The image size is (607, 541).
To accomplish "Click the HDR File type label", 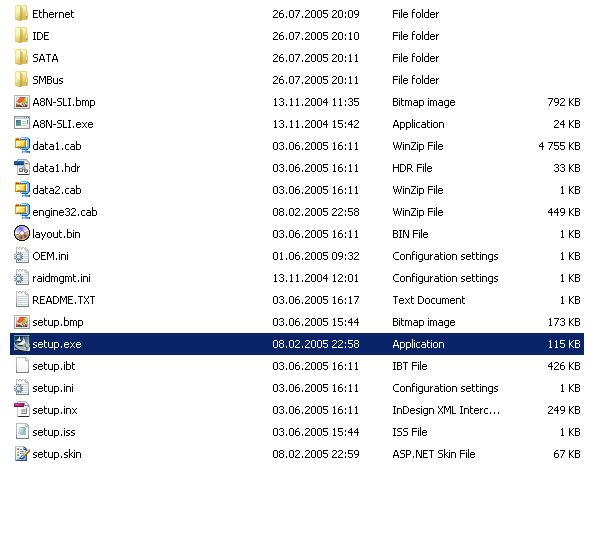I will [412, 168].
